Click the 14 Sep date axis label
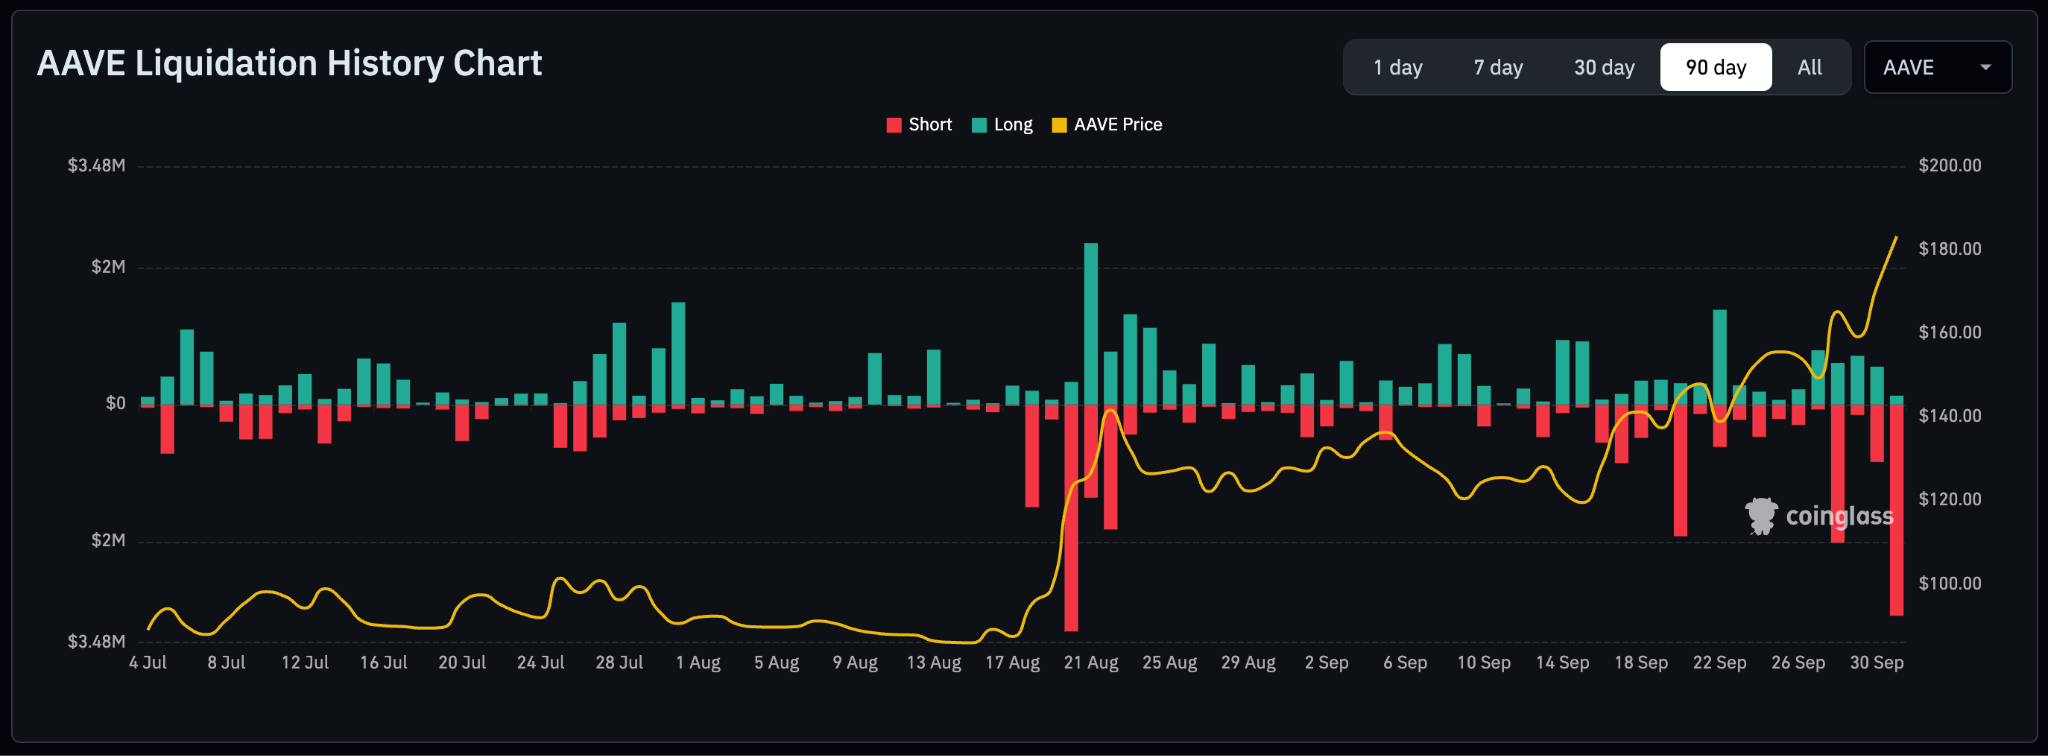The width and height of the screenshot is (2048, 756). 1562,663
